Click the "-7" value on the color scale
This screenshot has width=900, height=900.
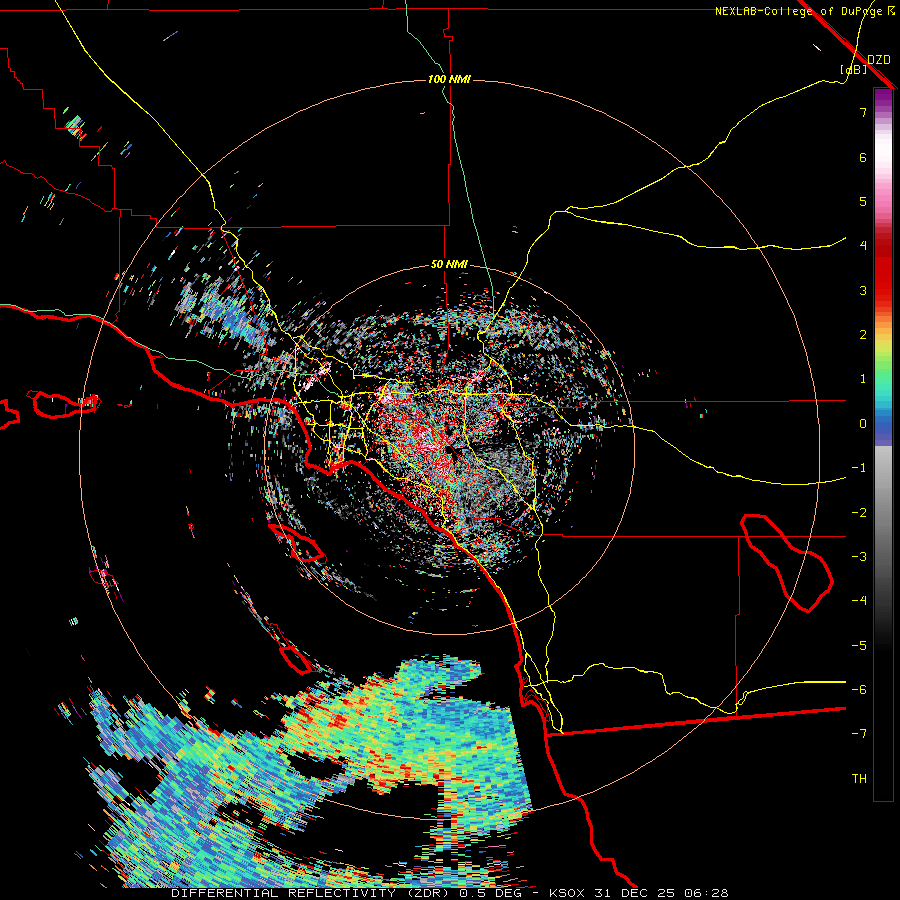click(x=859, y=734)
